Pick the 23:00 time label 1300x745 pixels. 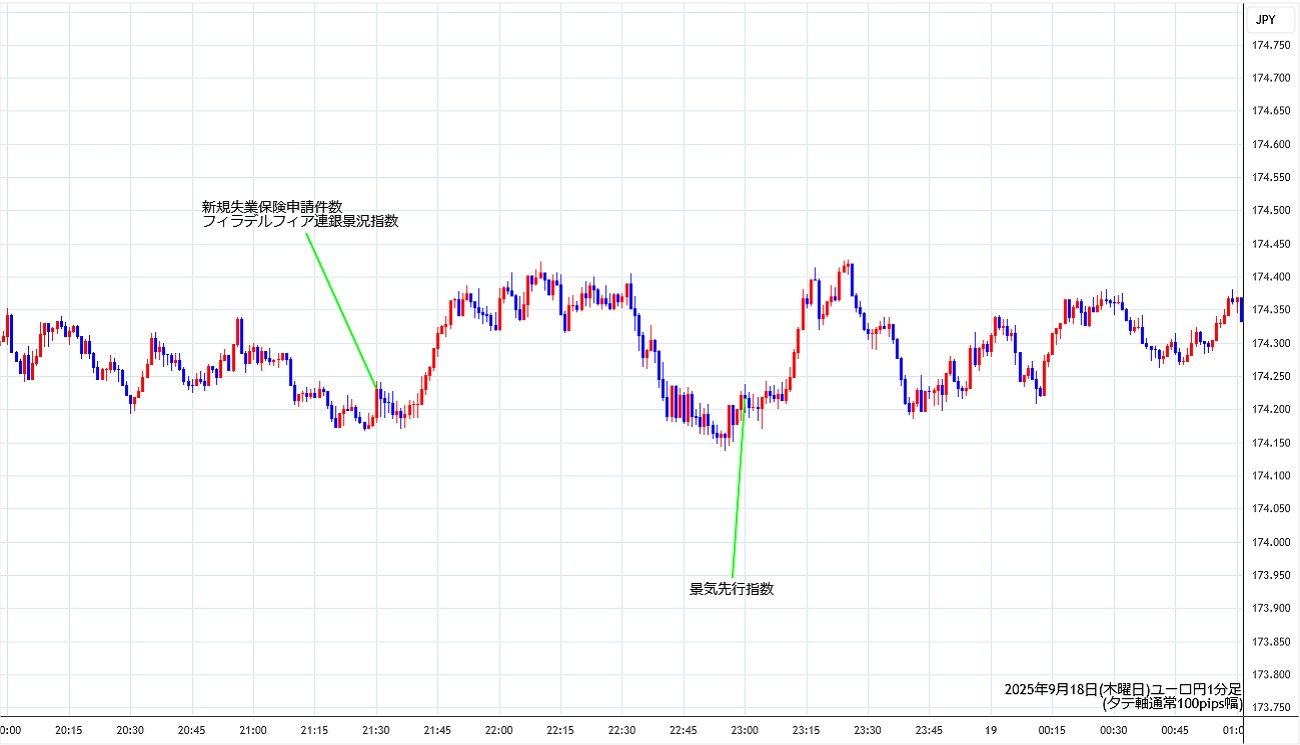click(x=745, y=730)
